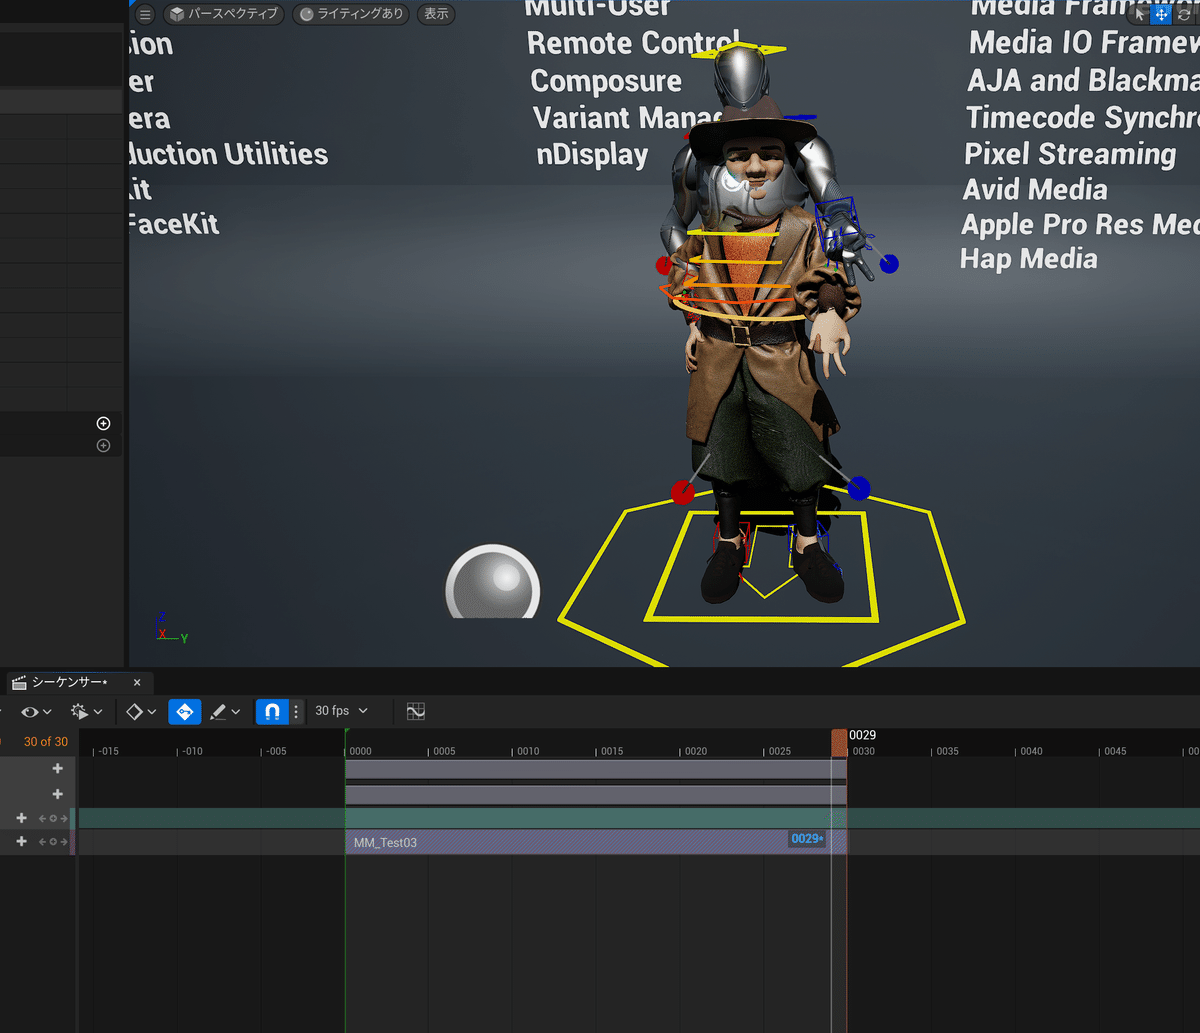Screen dimensions: 1200x1033
Task: Select the red knee pole-vector sphere
Action: click(x=683, y=492)
